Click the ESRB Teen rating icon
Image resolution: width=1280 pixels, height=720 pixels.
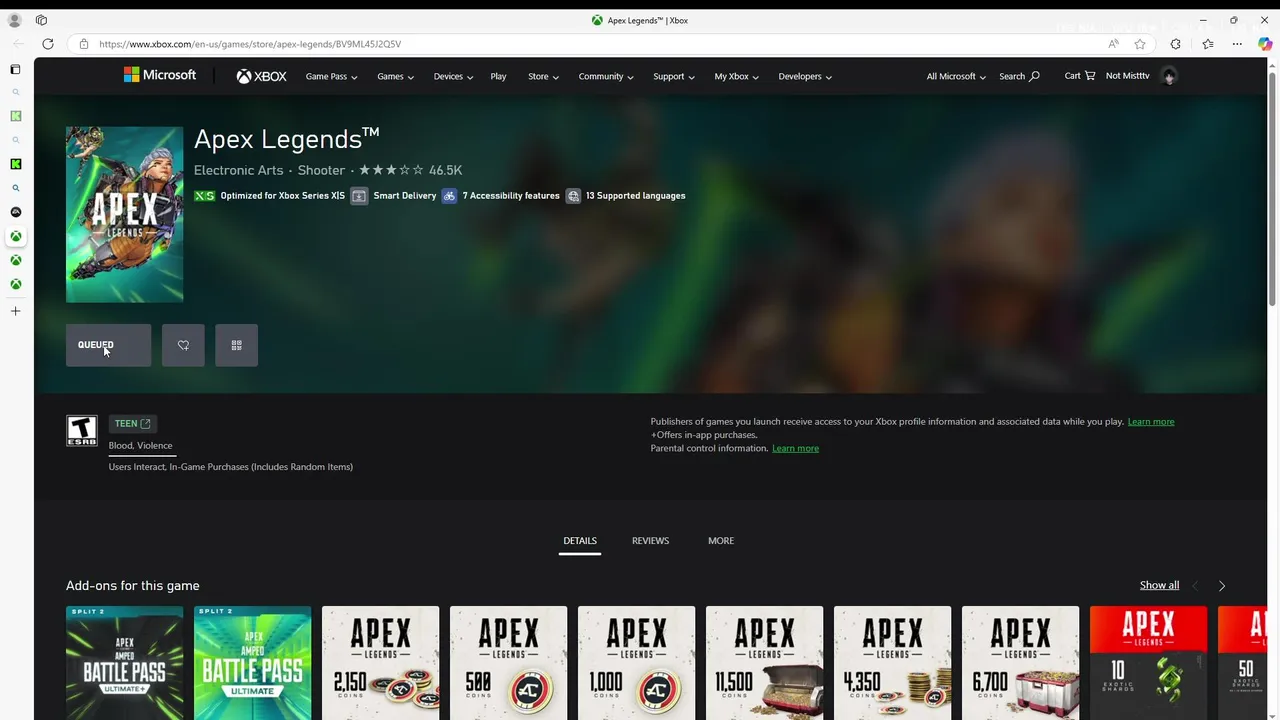(x=82, y=431)
